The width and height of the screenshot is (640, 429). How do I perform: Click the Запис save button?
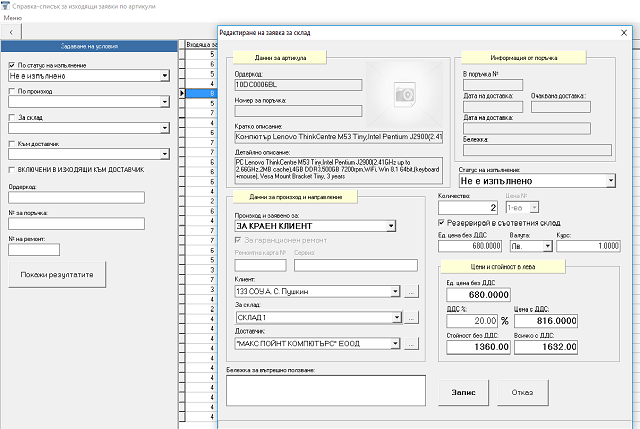click(x=463, y=392)
